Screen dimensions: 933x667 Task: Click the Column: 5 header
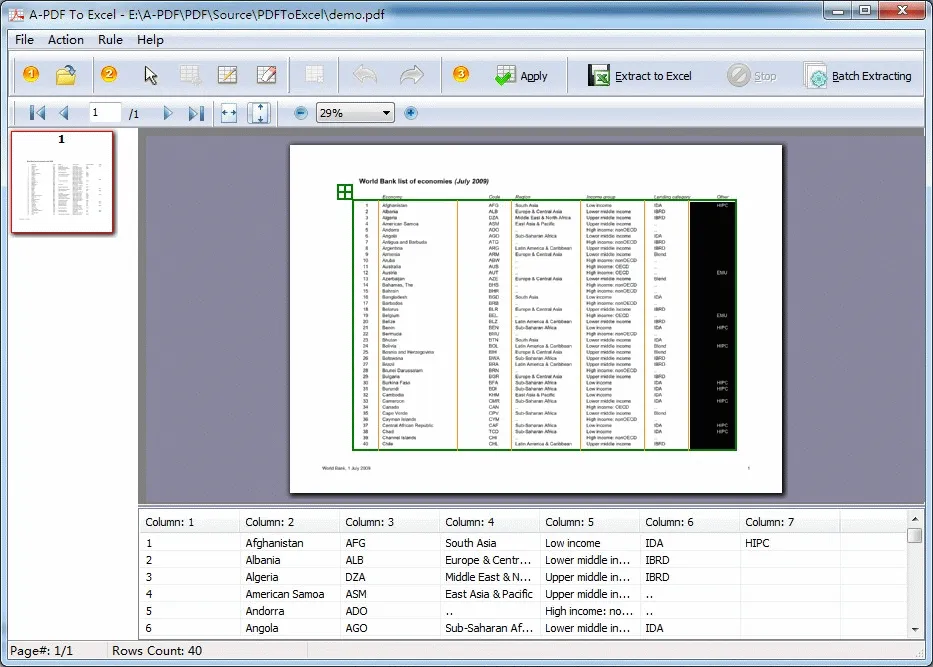(x=588, y=521)
